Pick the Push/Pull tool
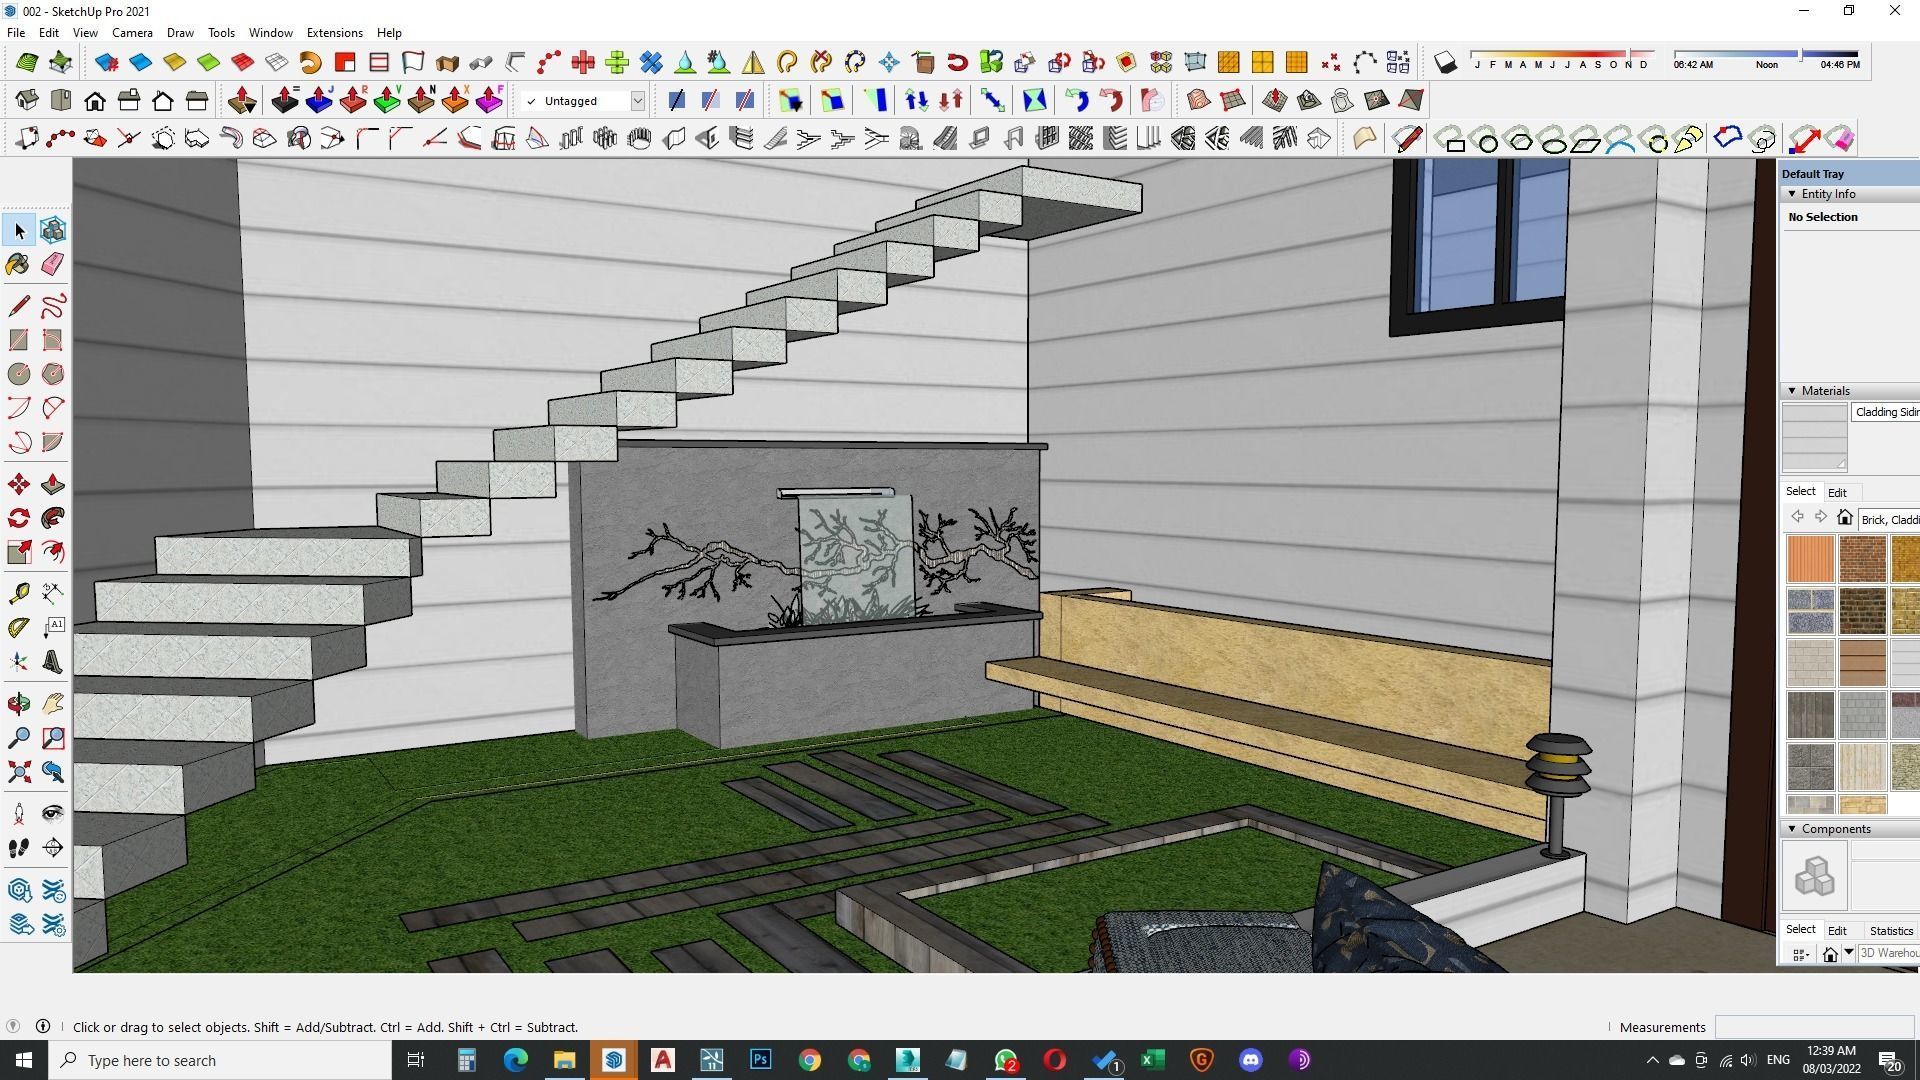The image size is (1920, 1080). [53, 485]
